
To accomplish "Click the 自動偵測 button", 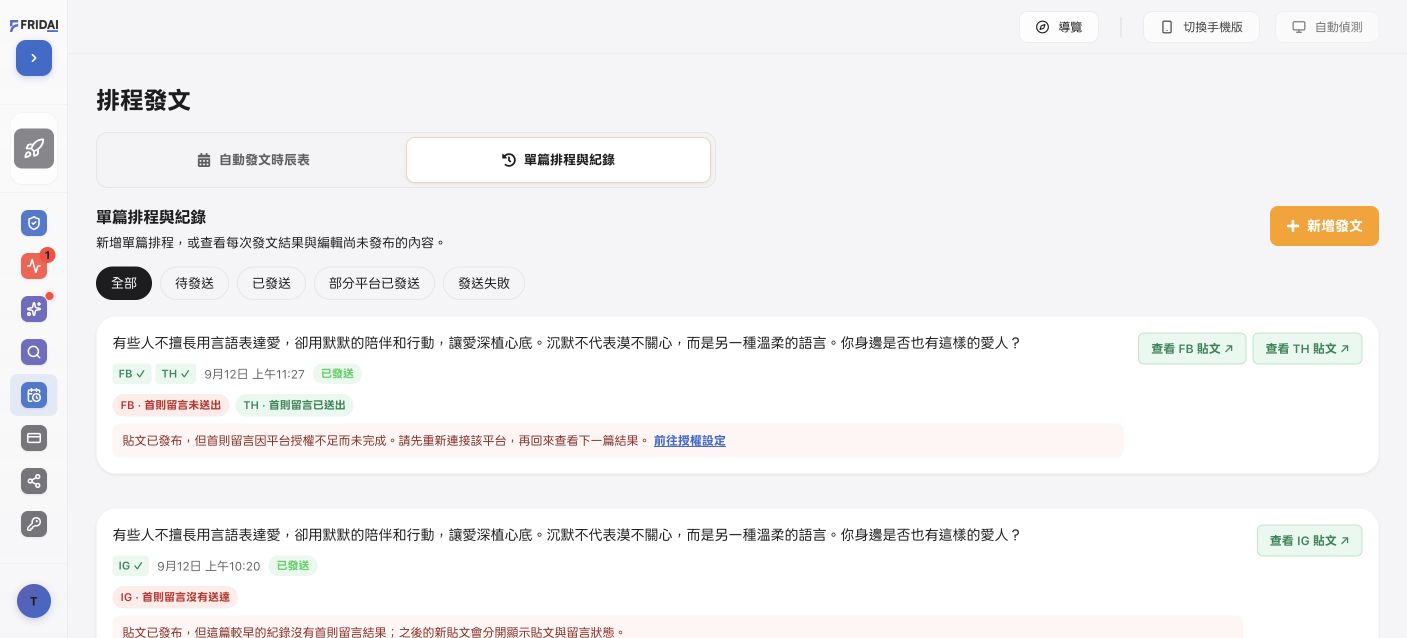I will pyautogui.click(x=1327, y=27).
